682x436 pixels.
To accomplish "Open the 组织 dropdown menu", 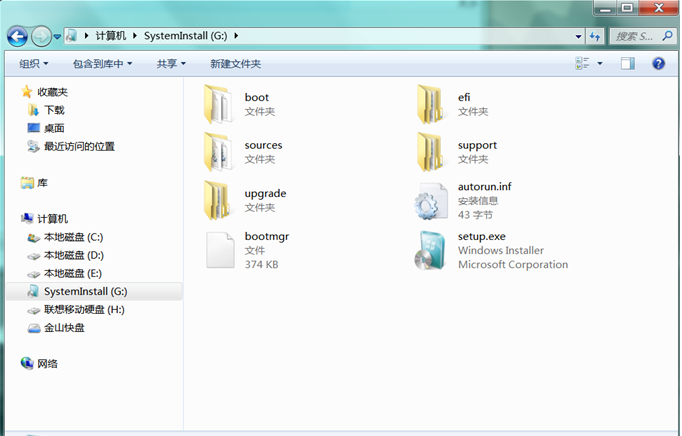I will tap(33, 63).
